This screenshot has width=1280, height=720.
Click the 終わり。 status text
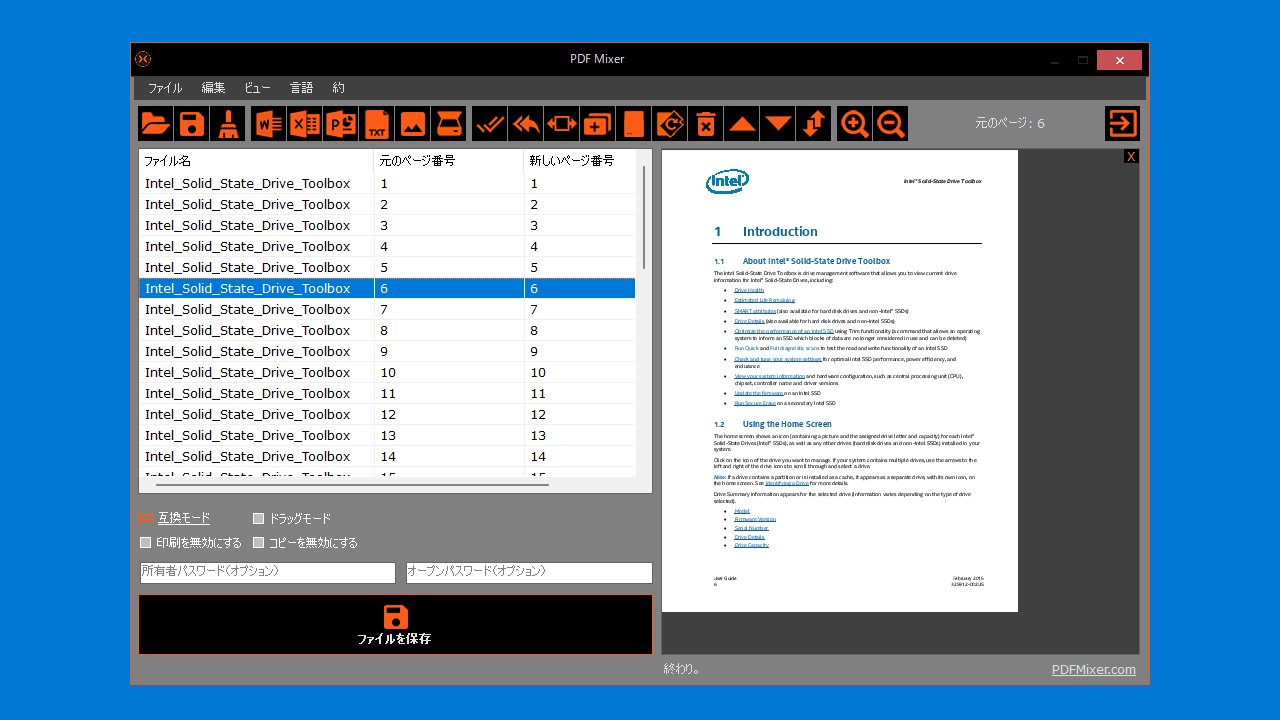tap(682, 669)
